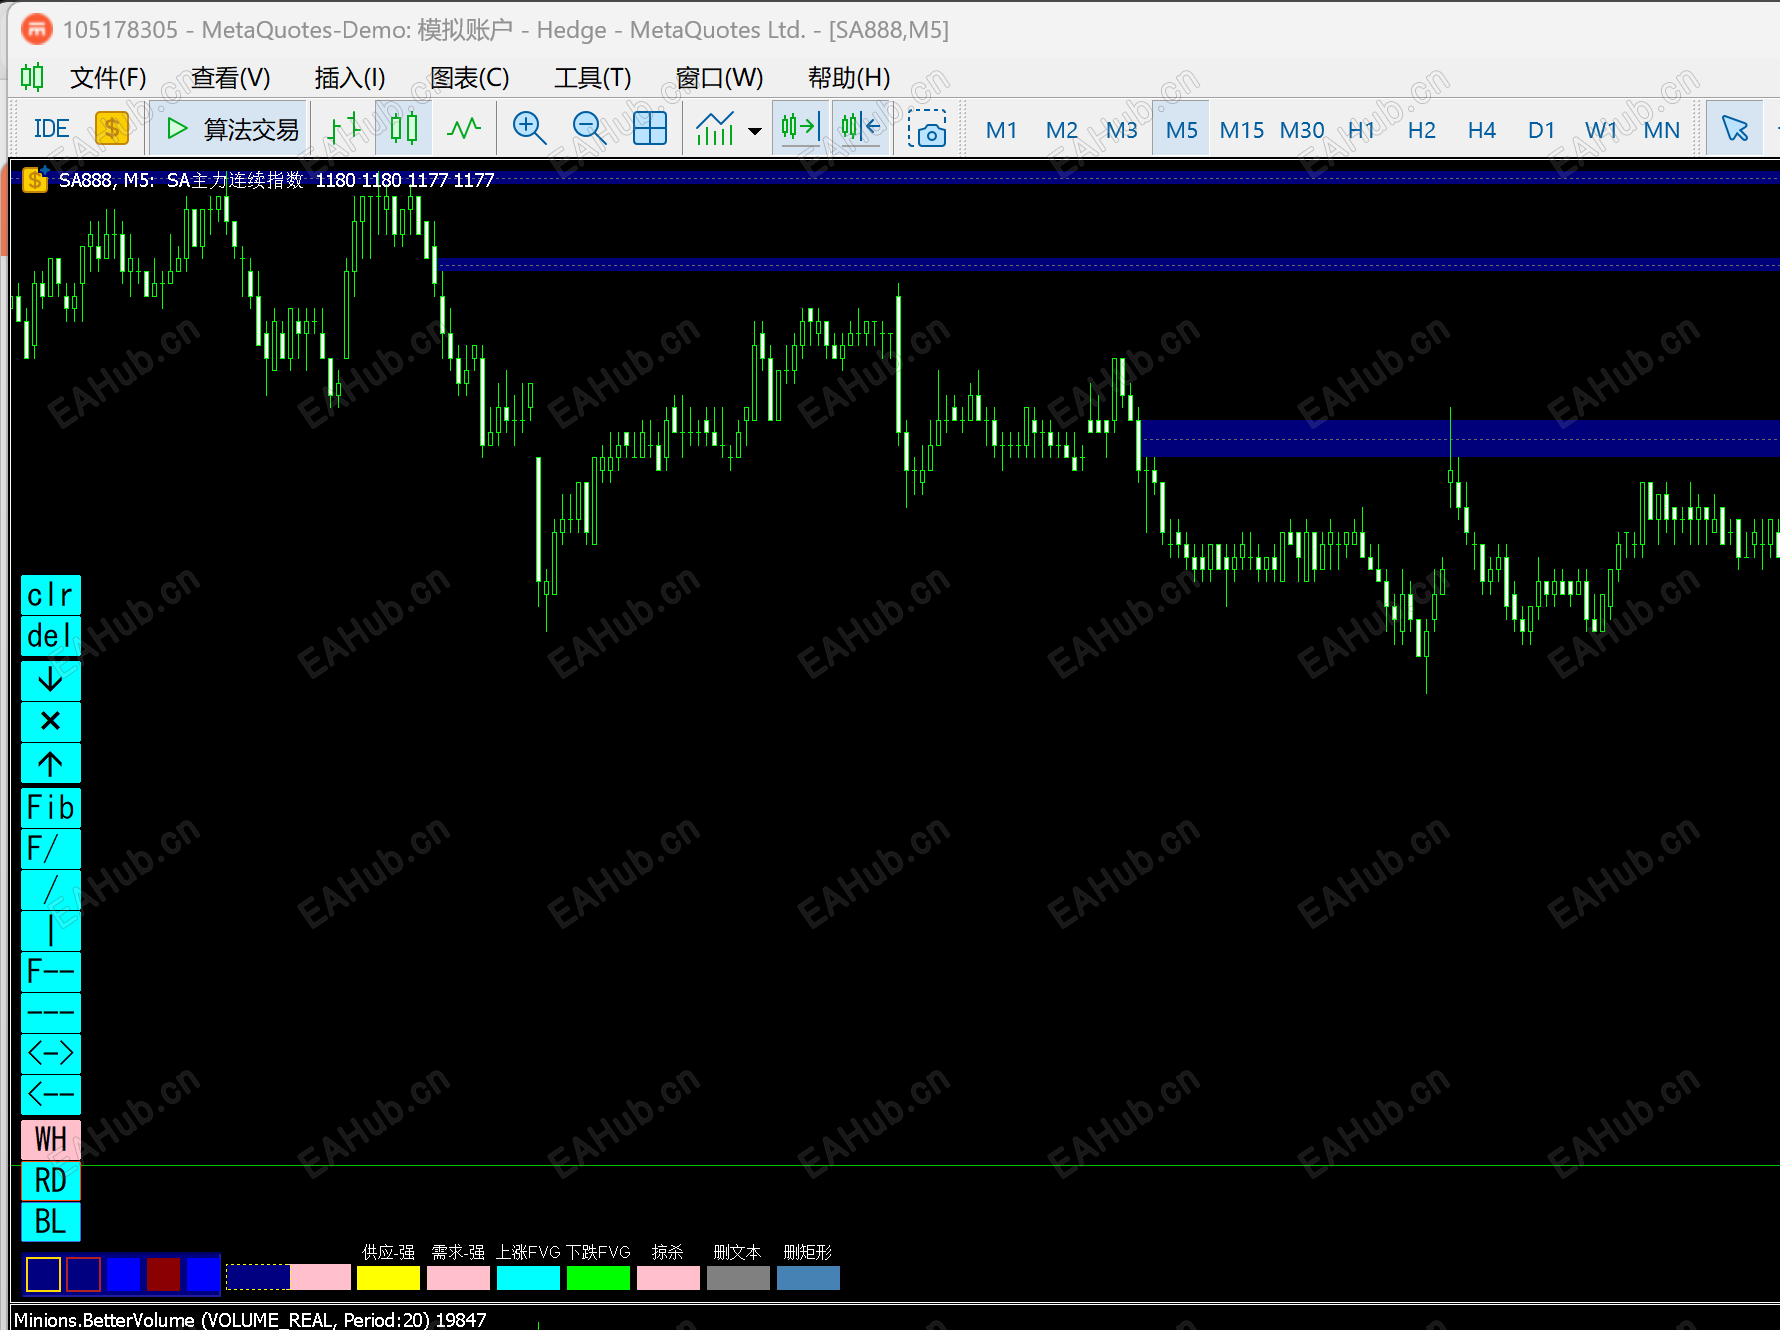Click the down arrow panel button
Viewport: 1780px width, 1330px height.
click(51, 680)
